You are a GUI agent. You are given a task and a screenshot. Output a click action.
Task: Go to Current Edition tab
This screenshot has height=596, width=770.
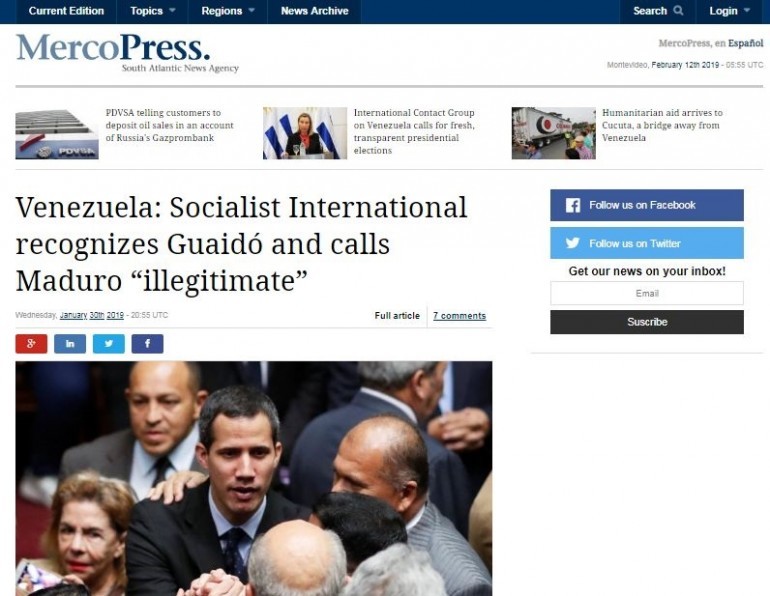66,11
